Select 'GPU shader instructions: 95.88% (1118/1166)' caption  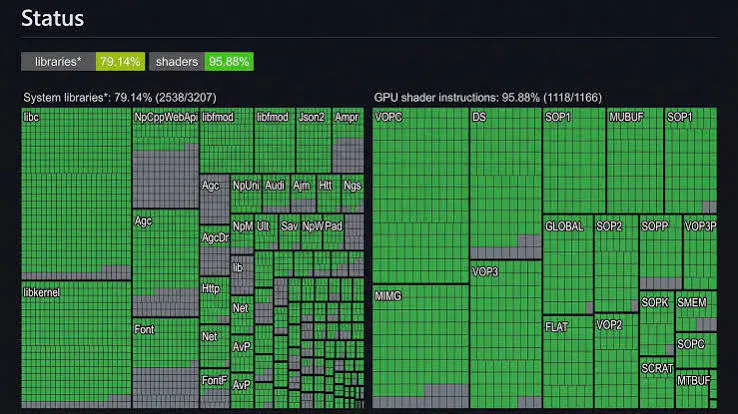(488, 97)
